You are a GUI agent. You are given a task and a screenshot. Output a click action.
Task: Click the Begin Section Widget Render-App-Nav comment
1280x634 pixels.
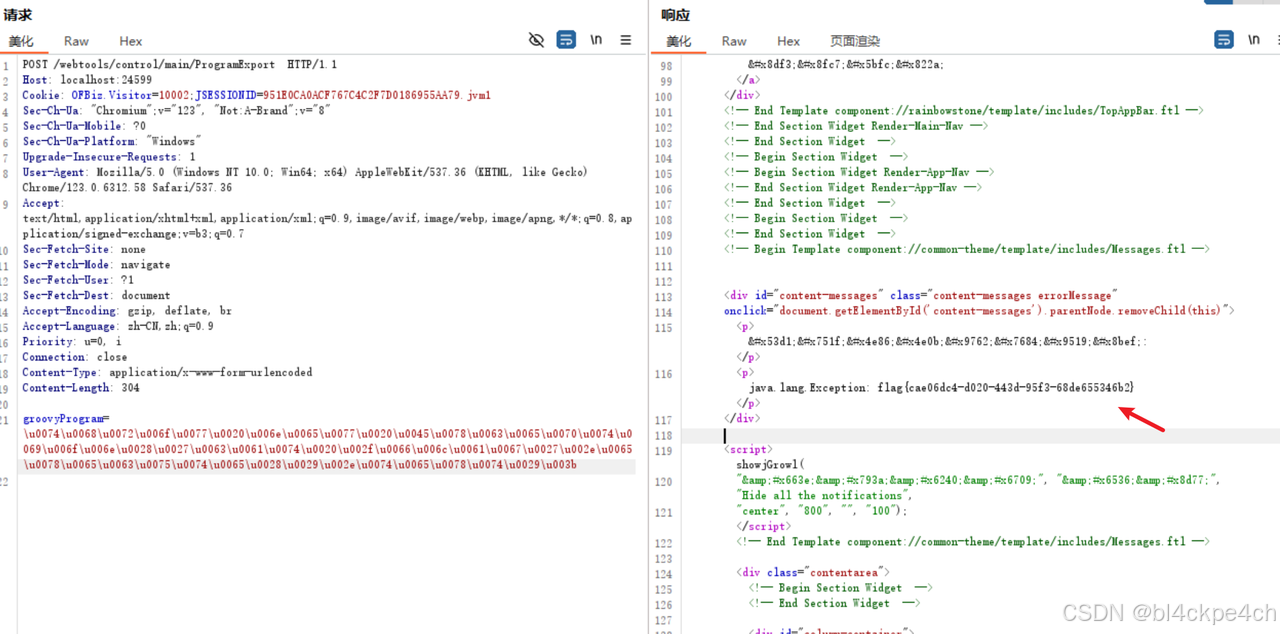click(859, 172)
